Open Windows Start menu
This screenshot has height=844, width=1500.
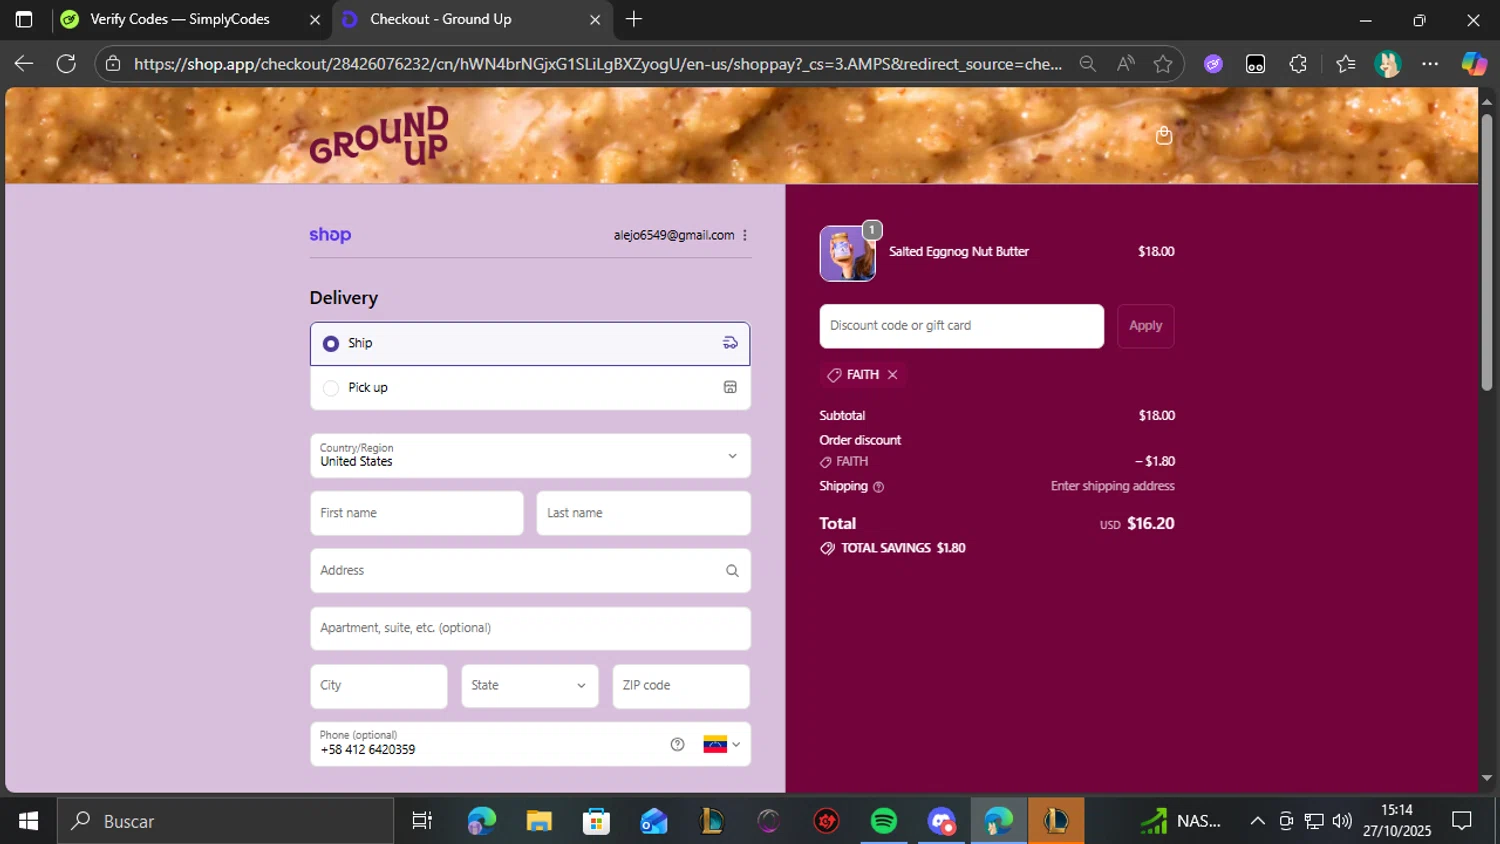(x=28, y=821)
